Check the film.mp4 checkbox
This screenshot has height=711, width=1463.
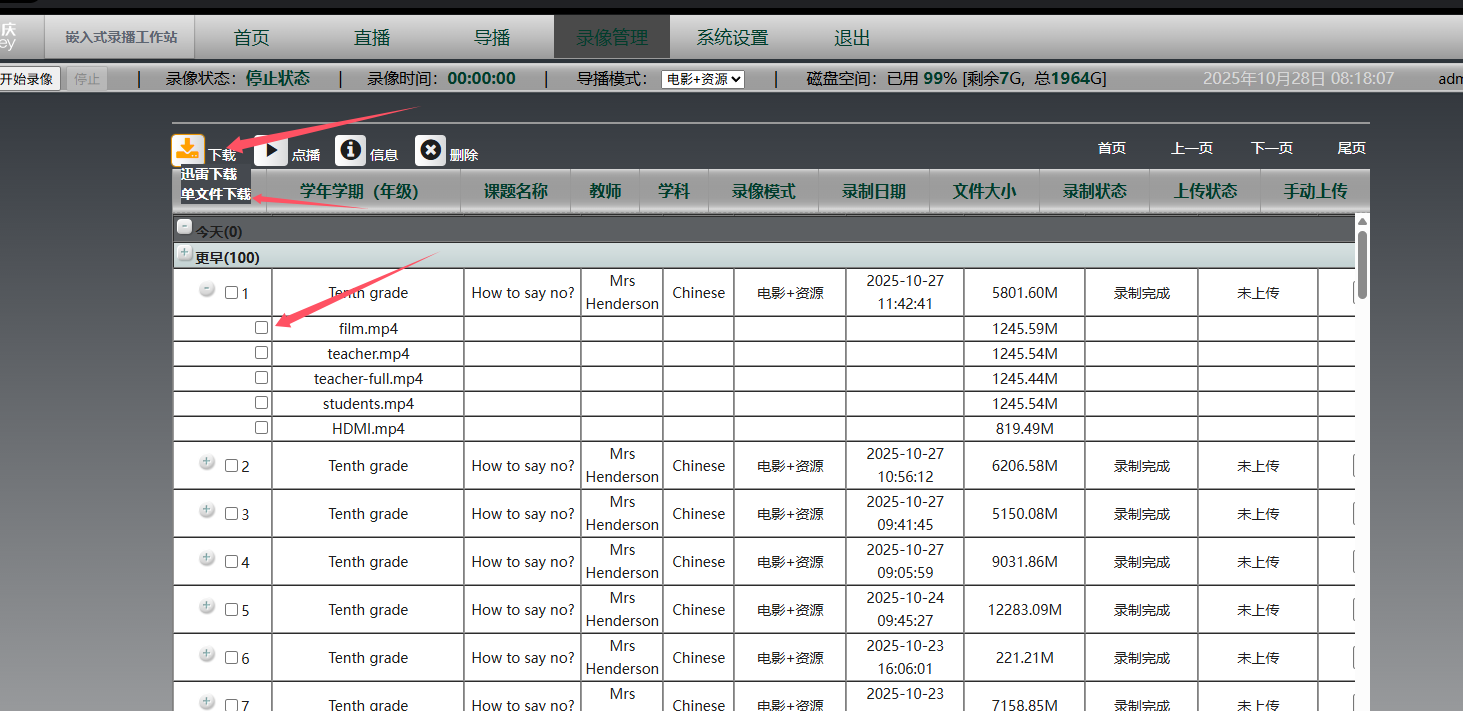click(261, 327)
